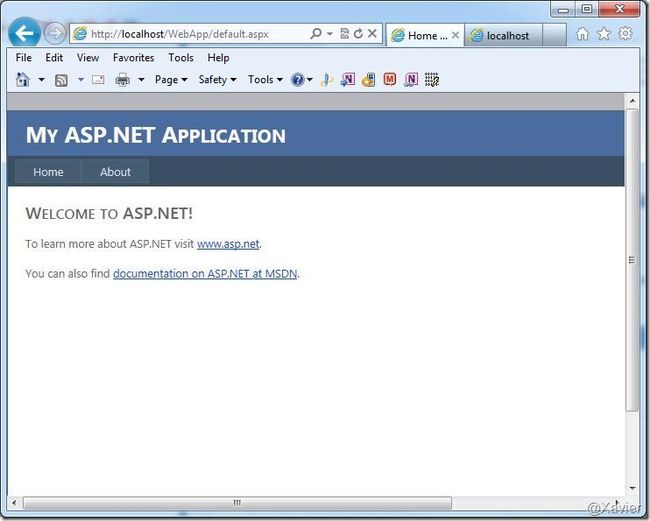Maximize the browser window
Viewport: 650px width, 521px height.
tap(587, 9)
